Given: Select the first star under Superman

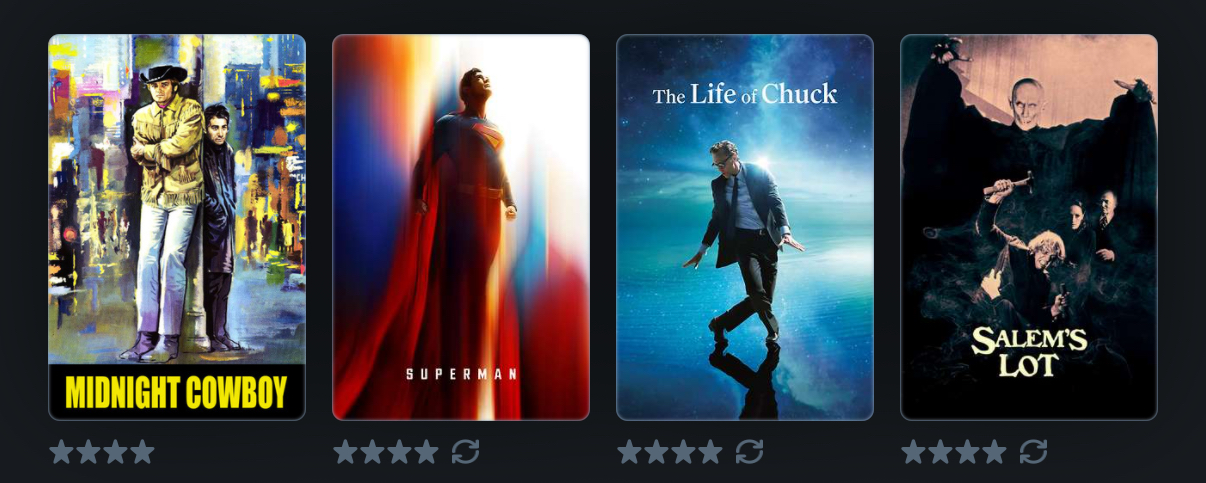Looking at the screenshot, I should (x=346, y=452).
